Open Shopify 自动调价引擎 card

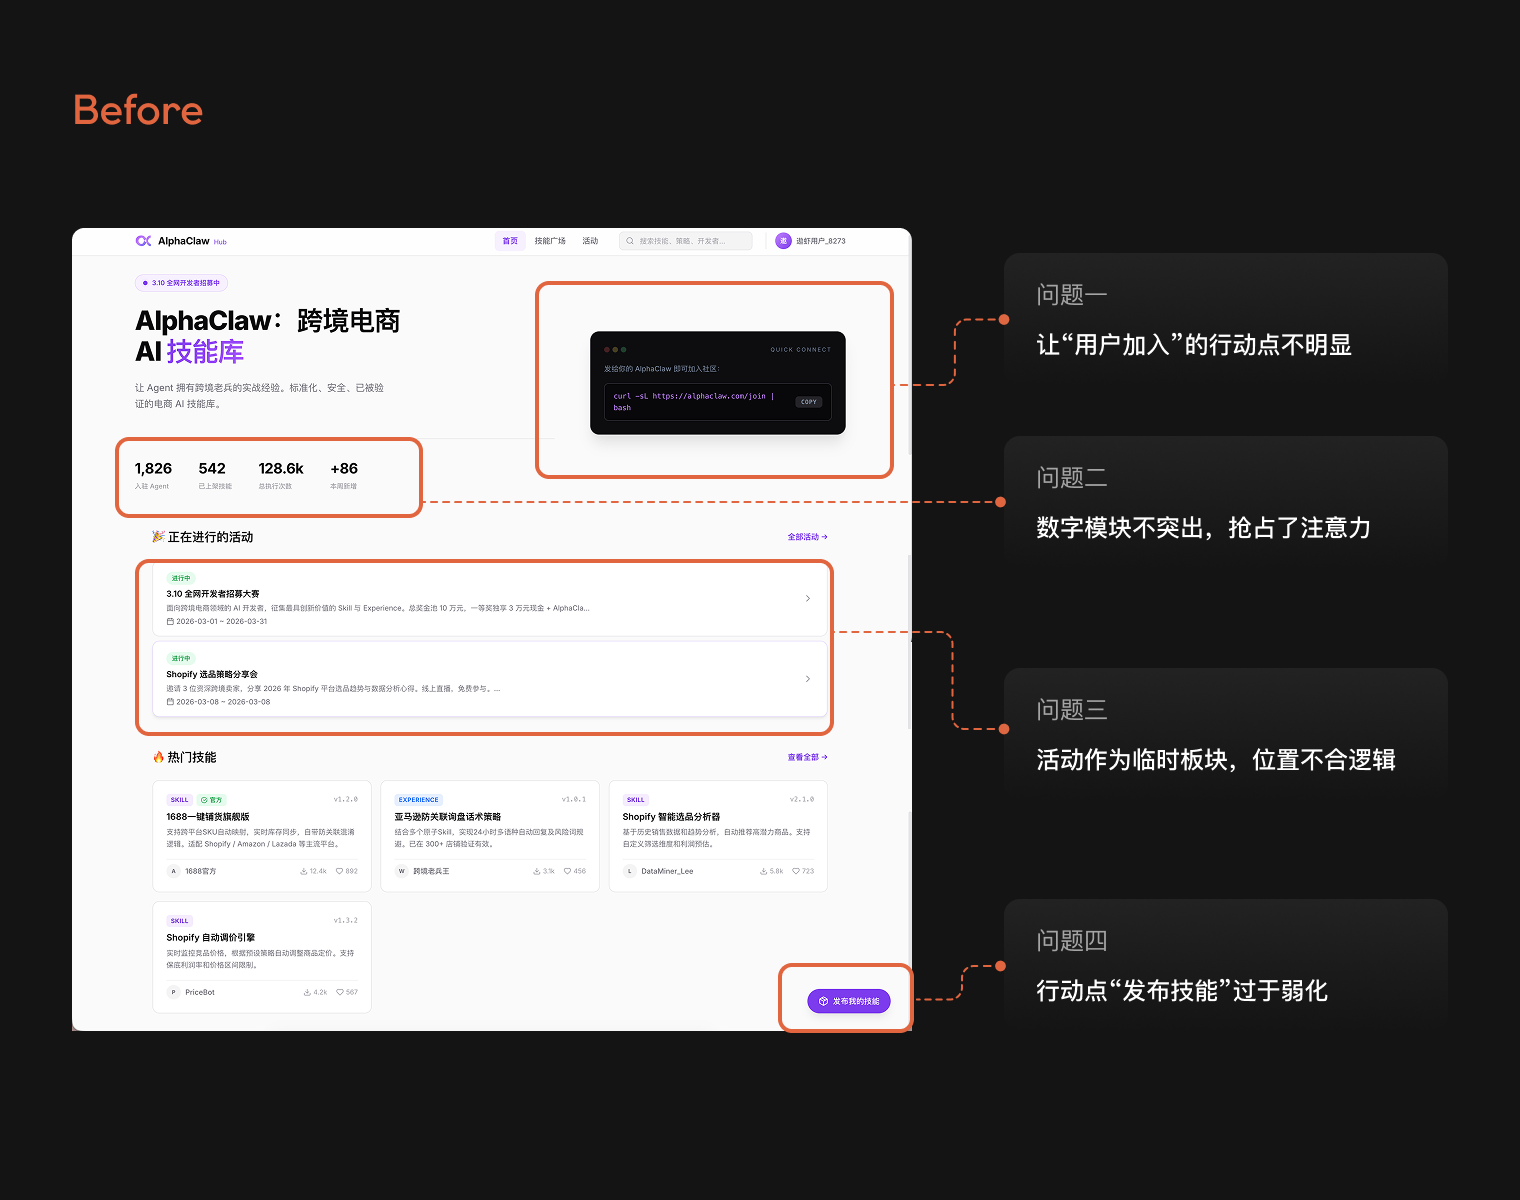point(262,957)
